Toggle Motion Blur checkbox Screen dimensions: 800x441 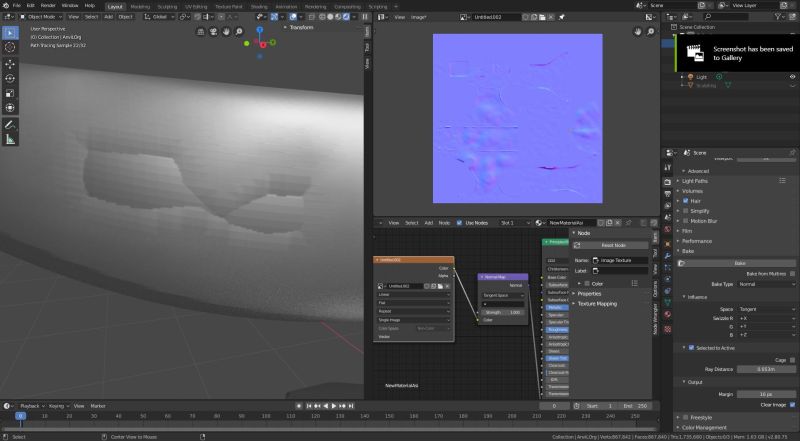click(x=686, y=221)
